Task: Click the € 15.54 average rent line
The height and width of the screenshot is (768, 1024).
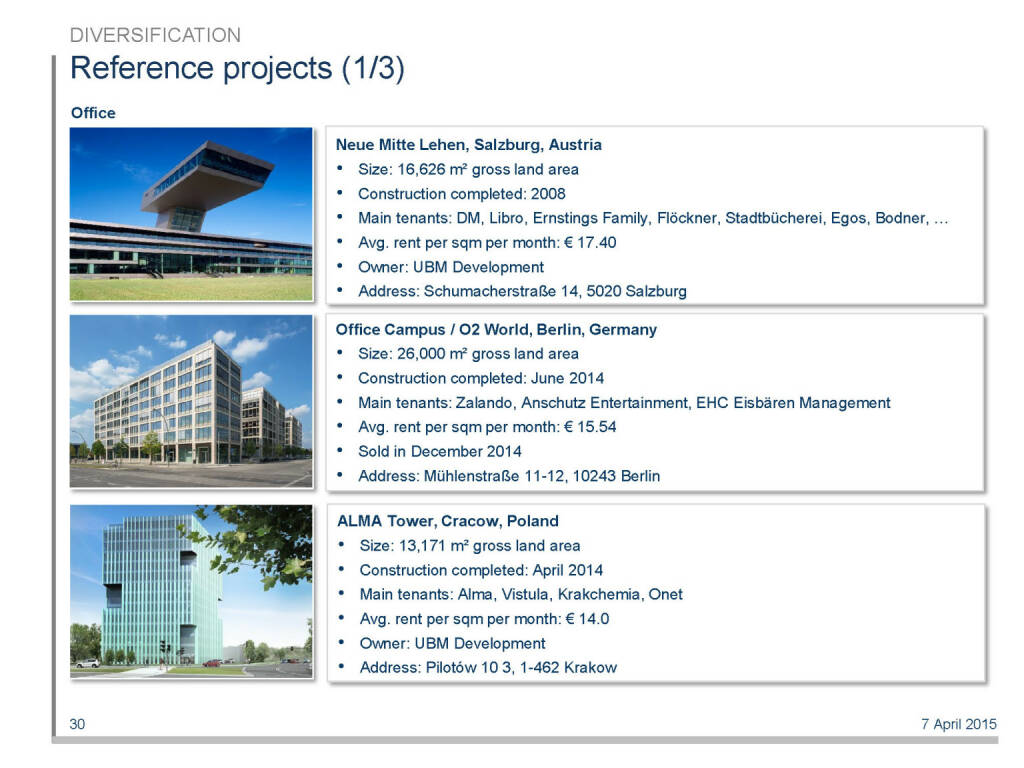Action: click(x=487, y=427)
